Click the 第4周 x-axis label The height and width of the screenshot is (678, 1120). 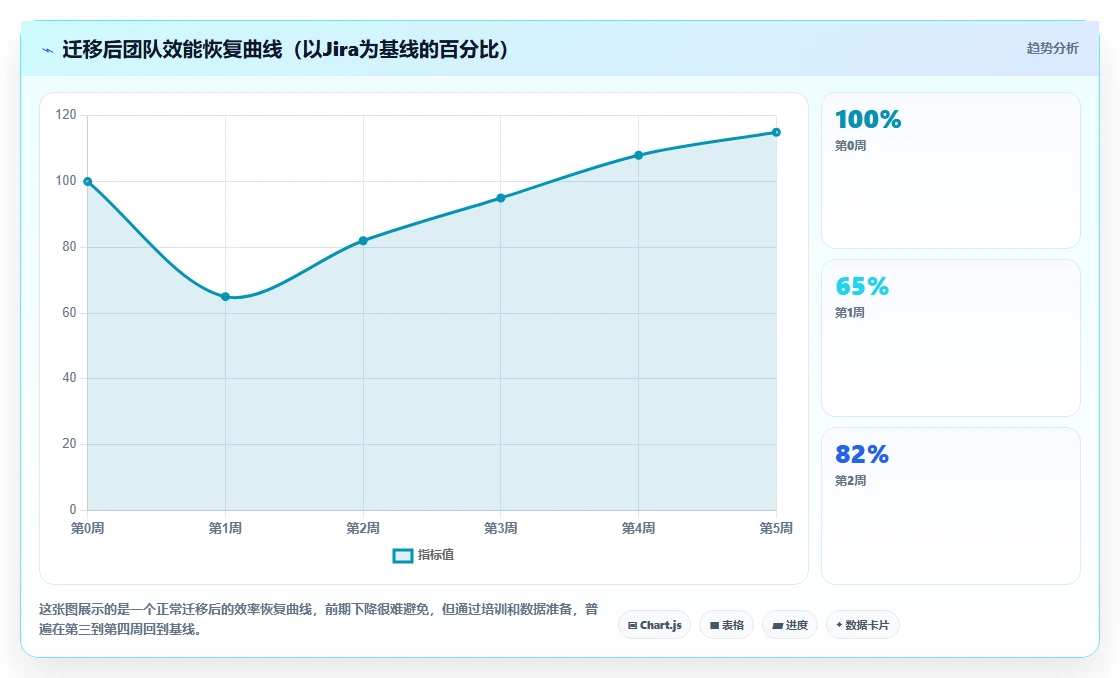pyautogui.click(x=639, y=528)
